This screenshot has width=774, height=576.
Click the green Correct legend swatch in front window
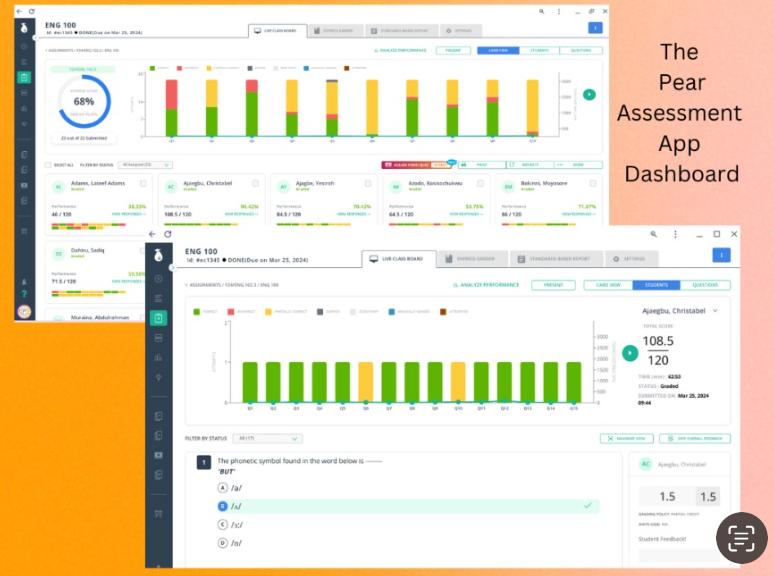[x=196, y=311]
